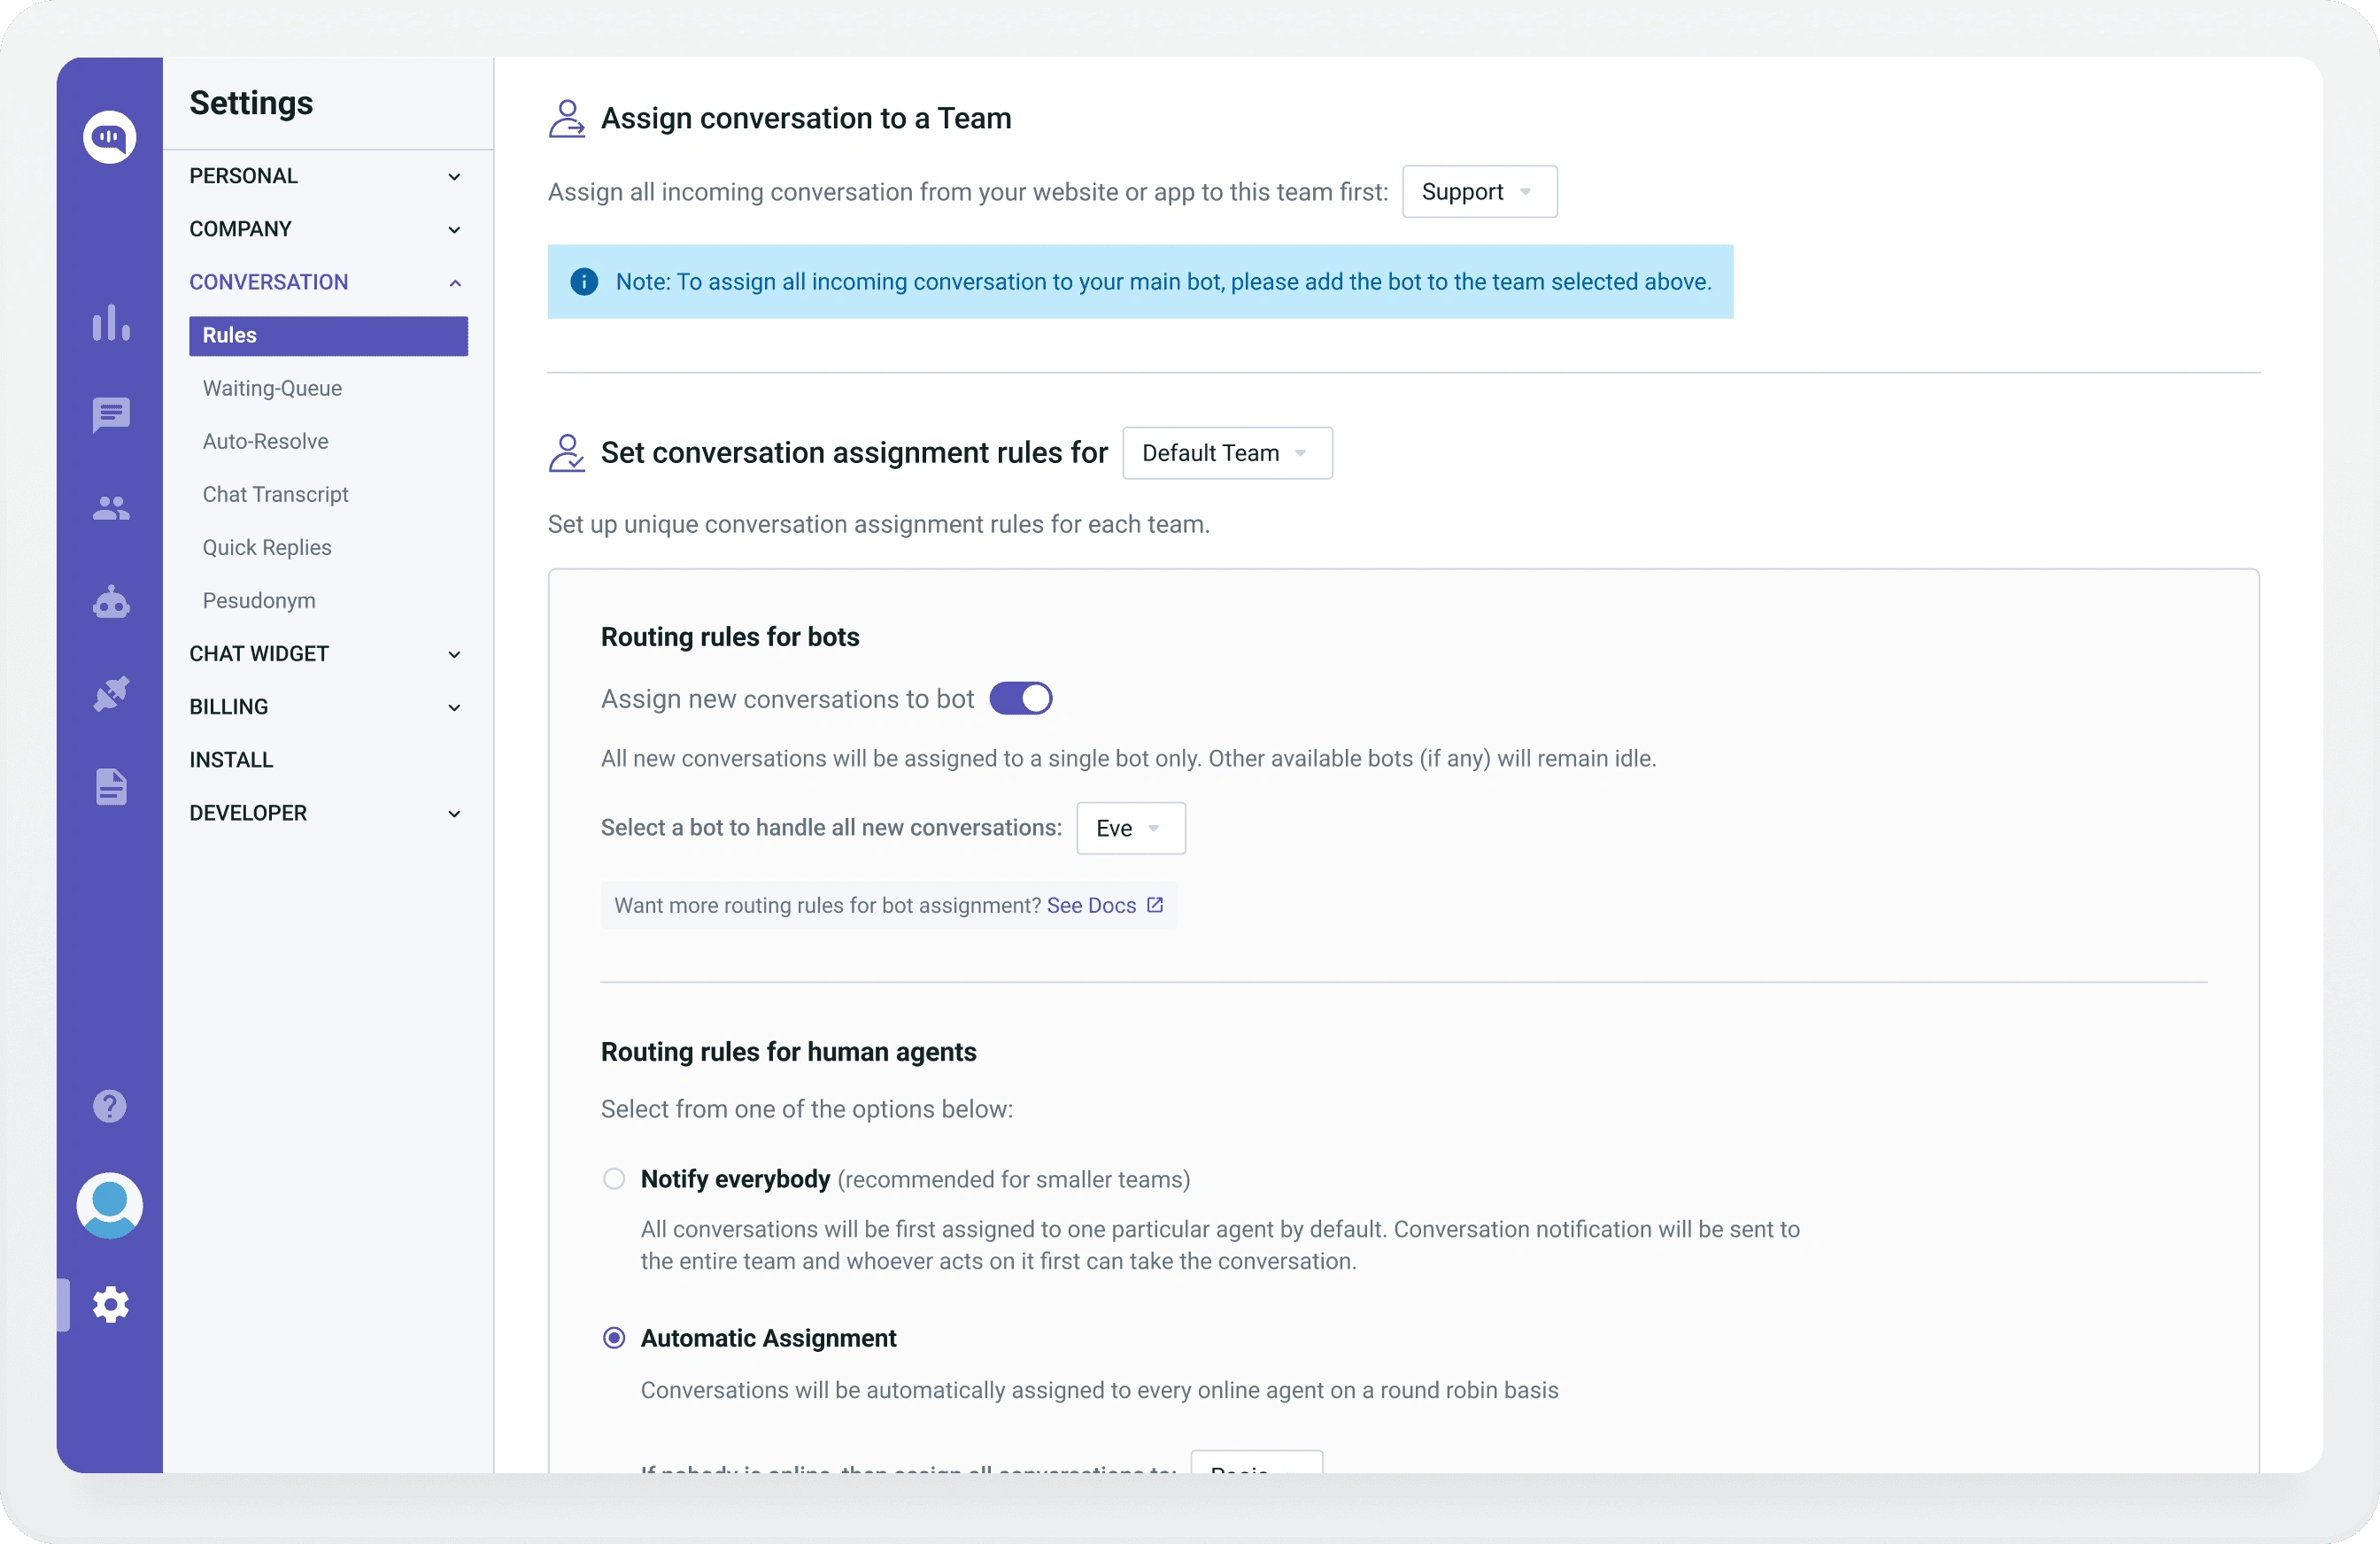Screen dimensions: 2380x1544
Task: Open the Support team dropdown
Action: pyautogui.click(x=1479, y=192)
